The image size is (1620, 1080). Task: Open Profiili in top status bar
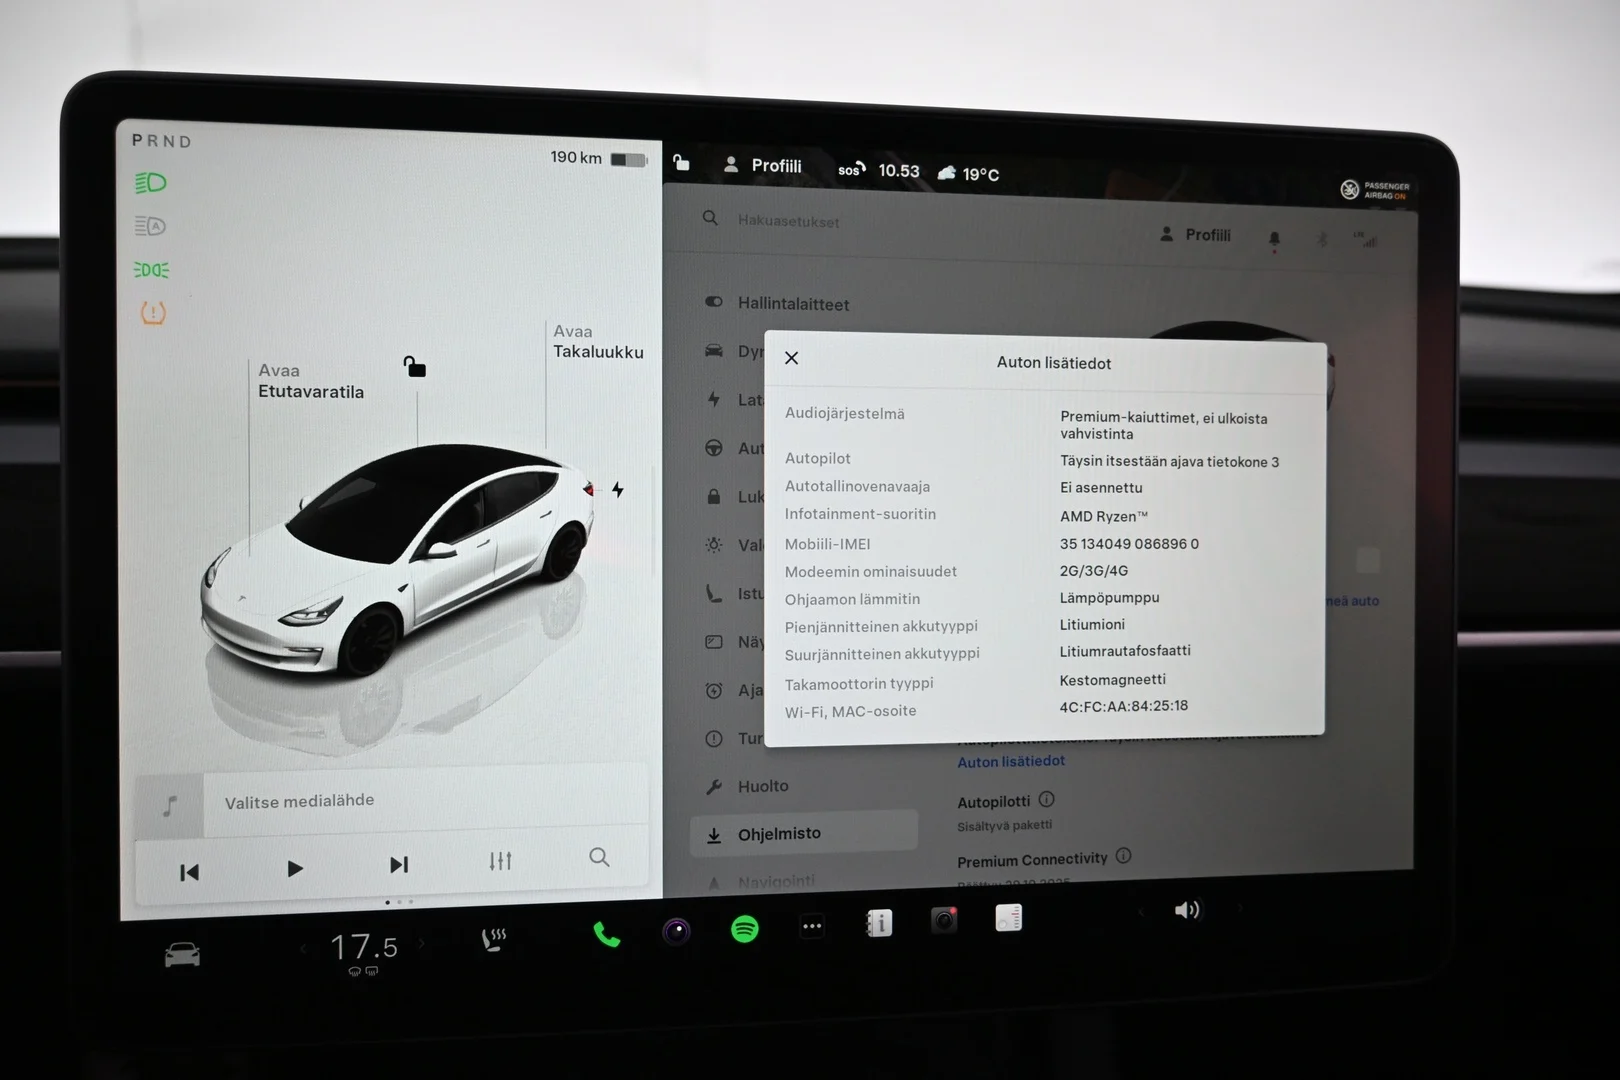click(762, 165)
